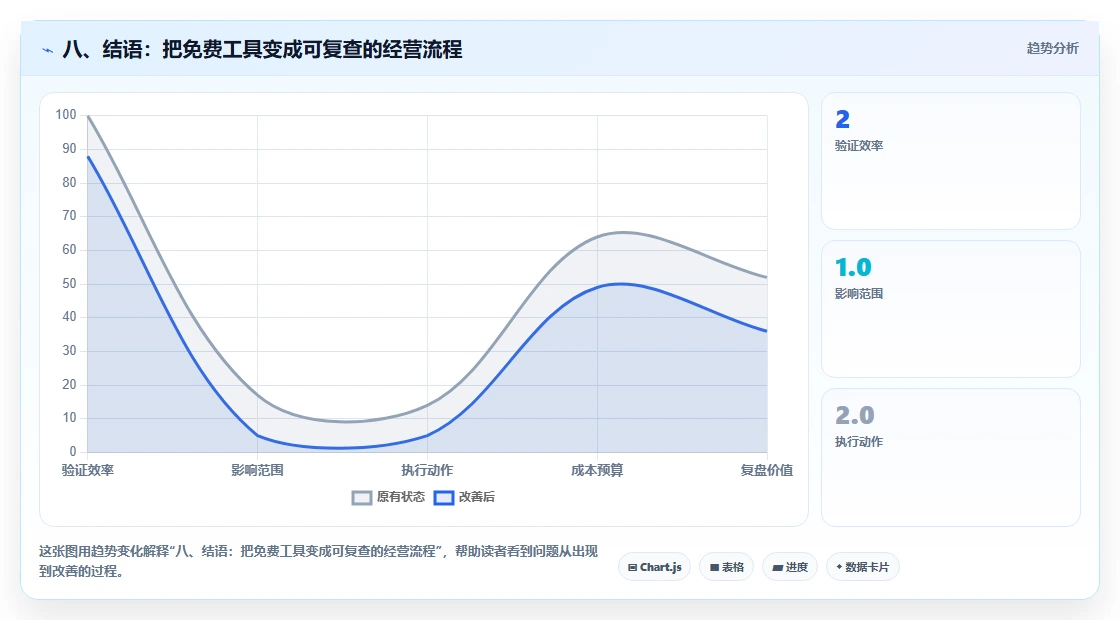Screen dimensions: 1120x620
Task: Click the 成本预算 x-axis label
Action: tap(597, 470)
